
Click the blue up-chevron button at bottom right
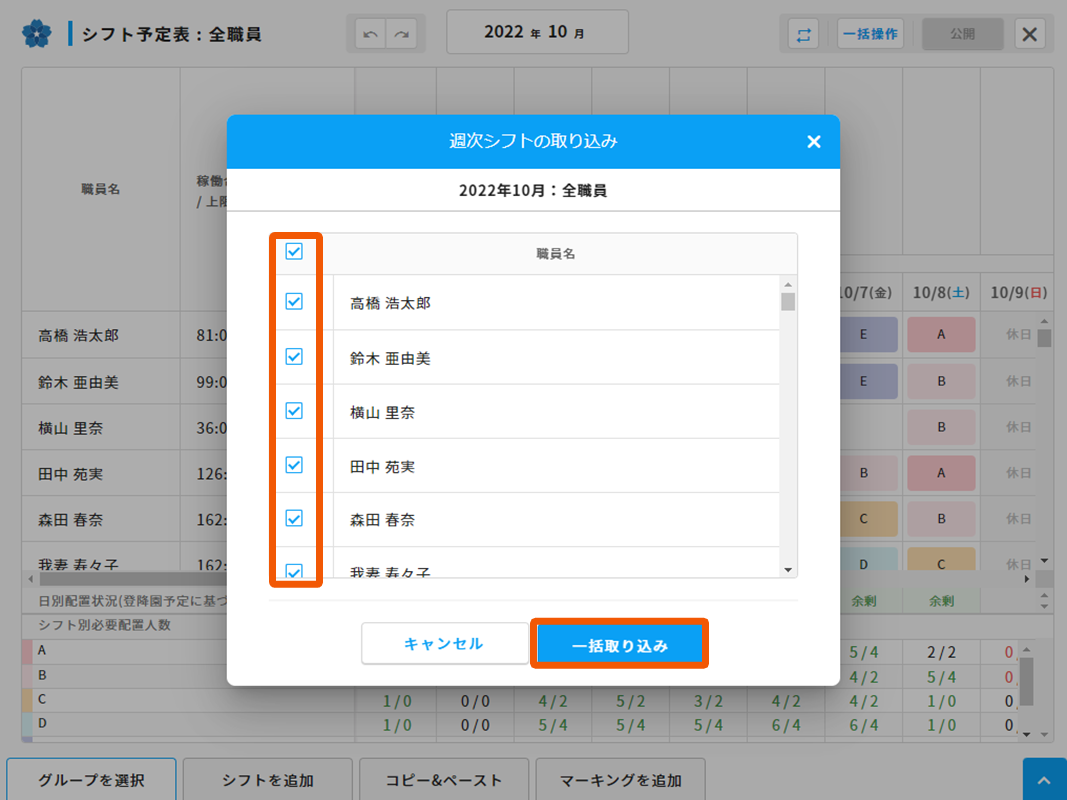click(x=1044, y=780)
